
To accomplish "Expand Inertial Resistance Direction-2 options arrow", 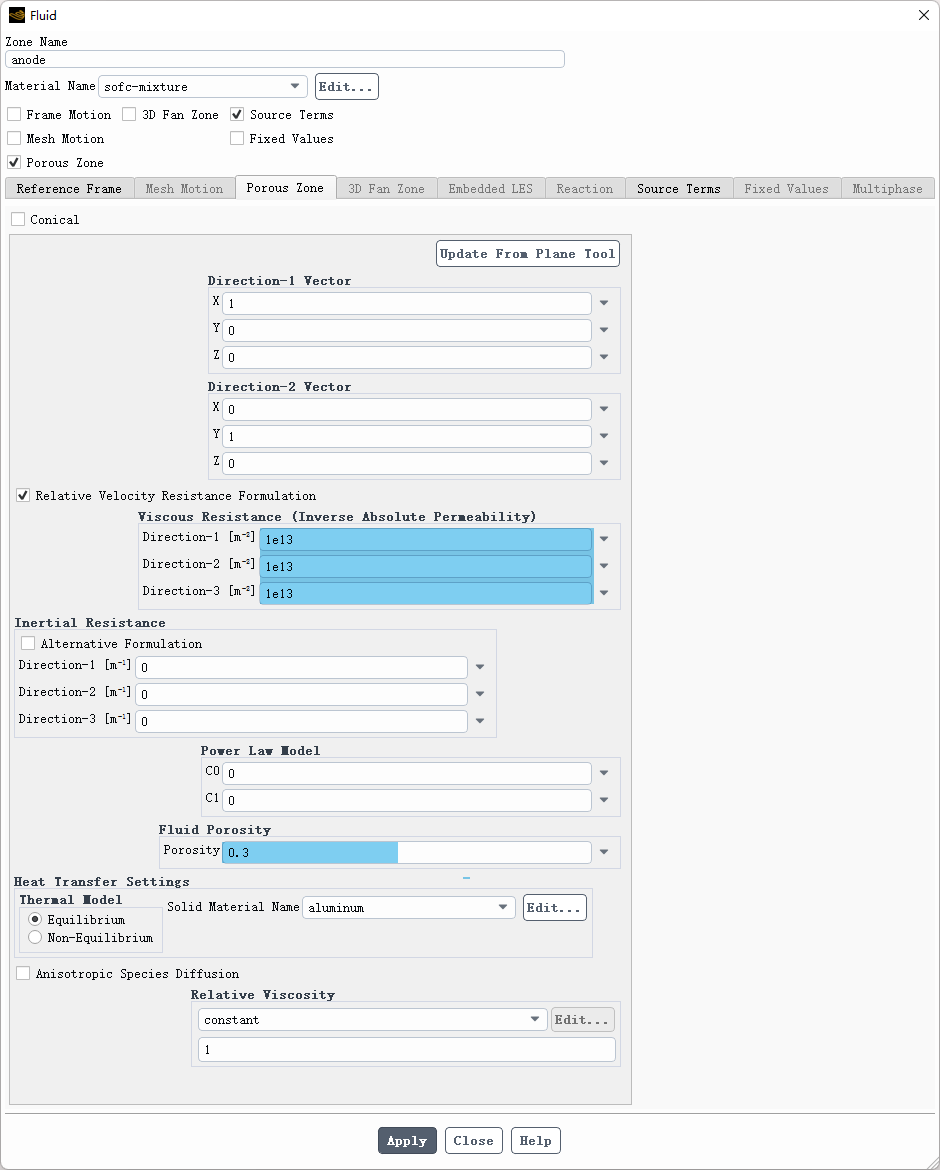I will [x=480, y=694].
